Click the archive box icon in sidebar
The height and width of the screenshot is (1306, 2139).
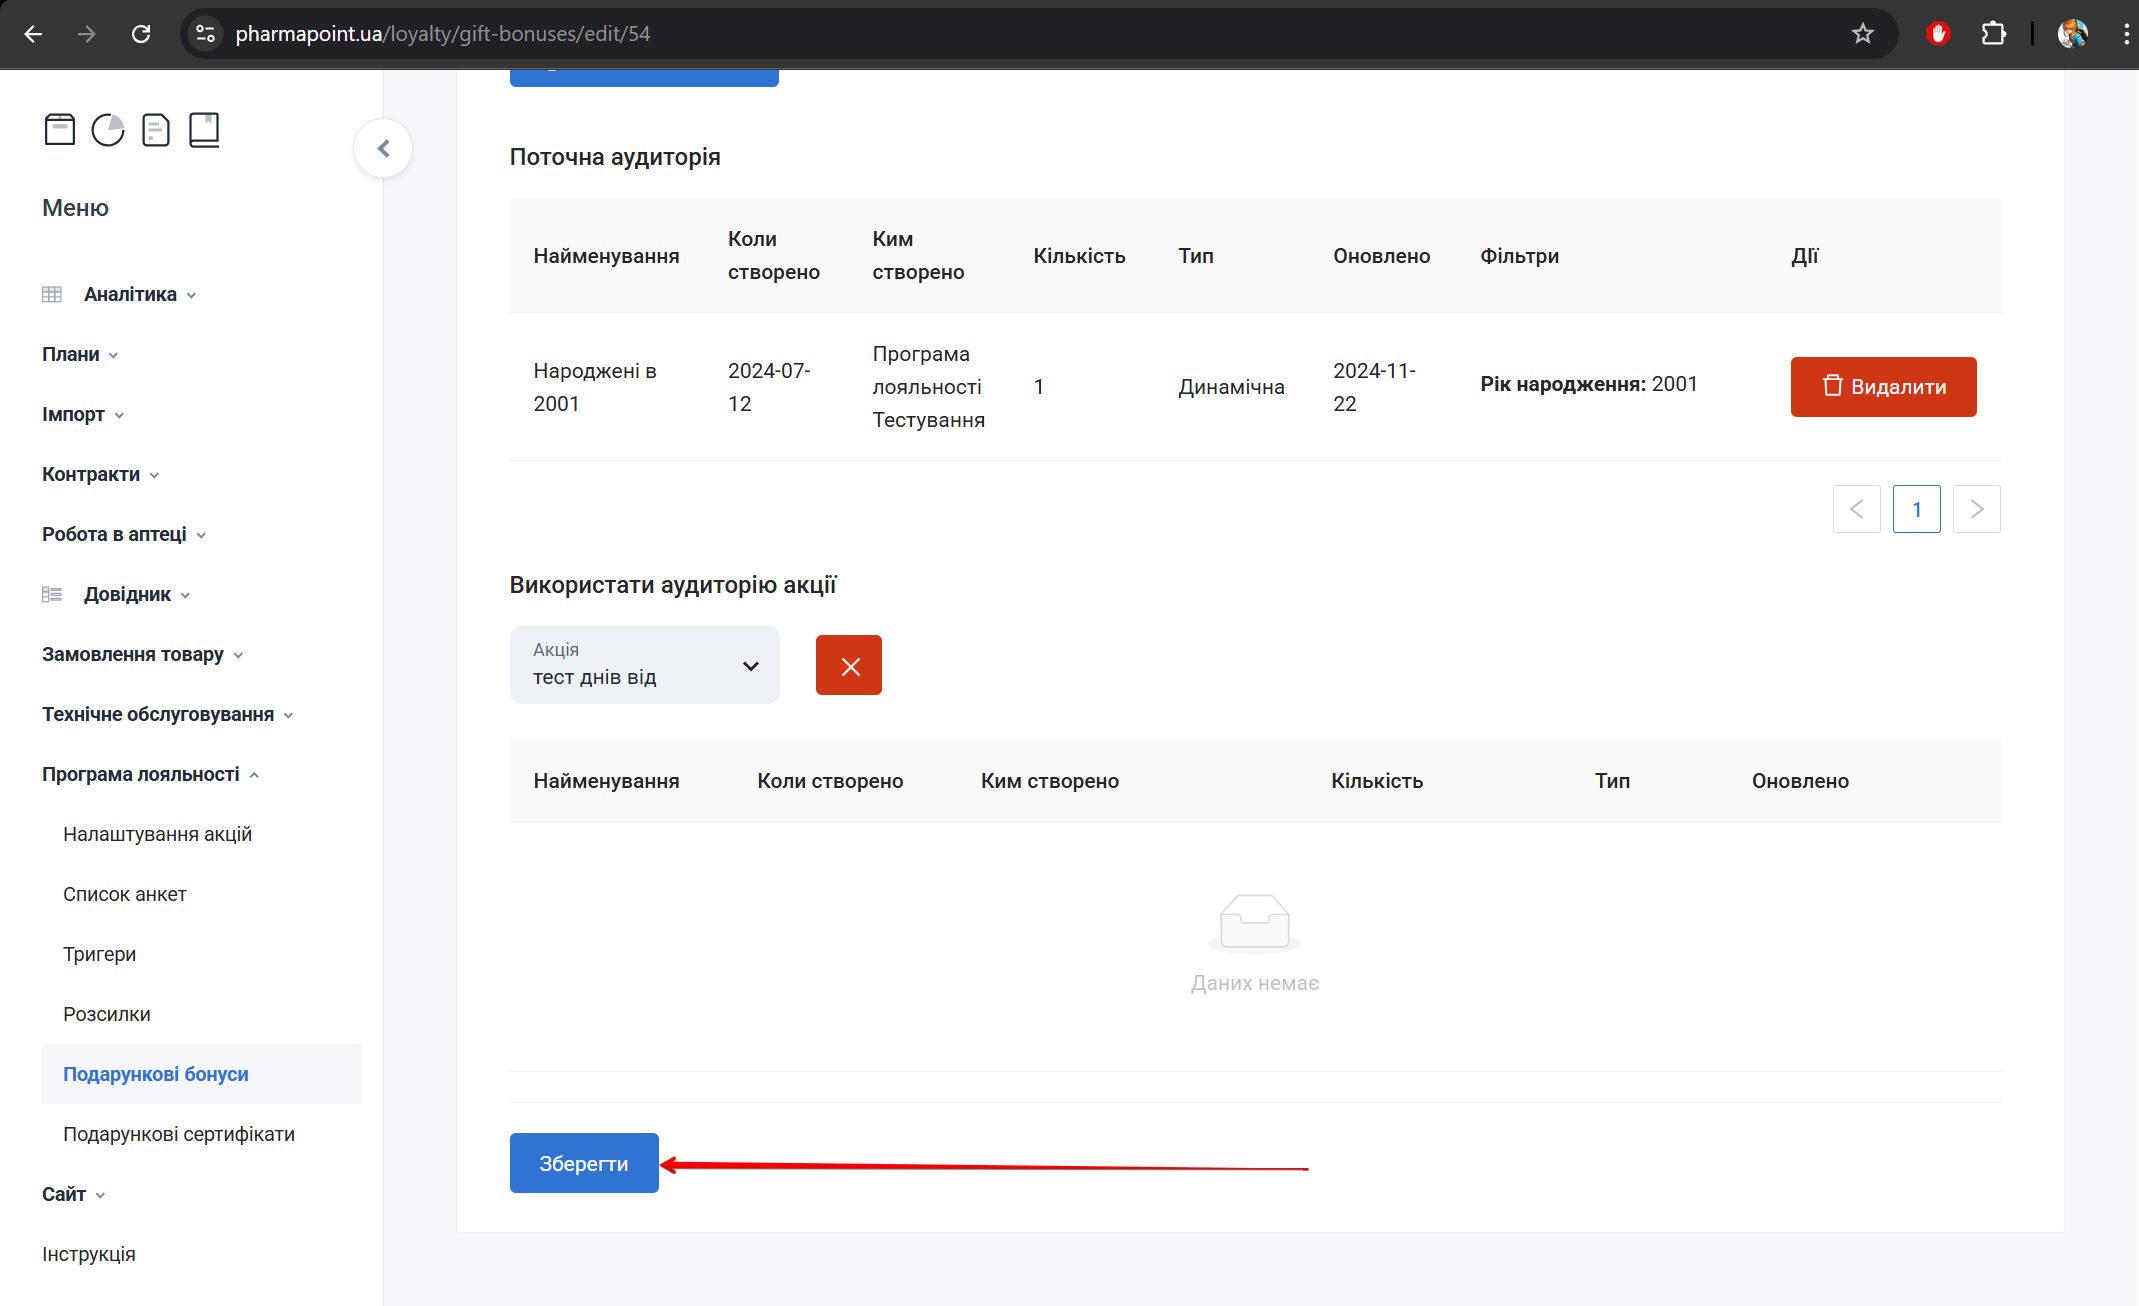coord(60,130)
